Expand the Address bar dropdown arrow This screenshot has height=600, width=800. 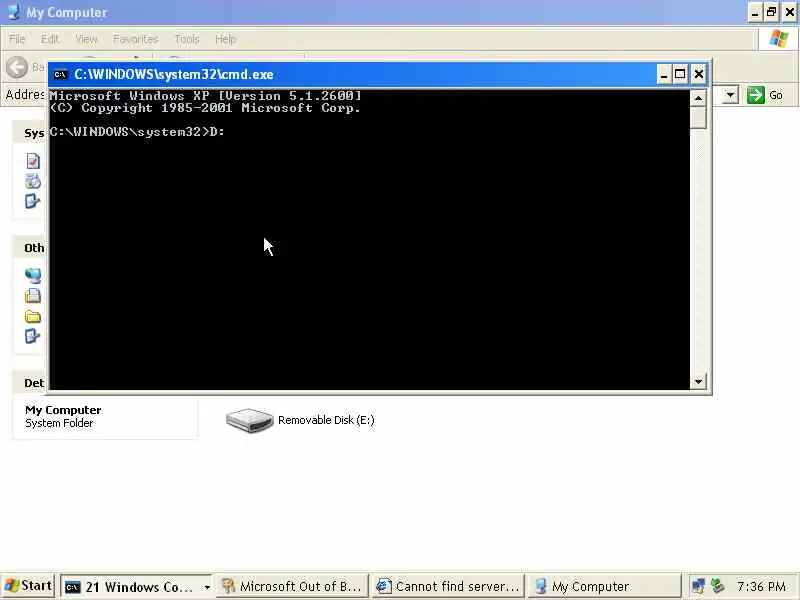coord(731,95)
